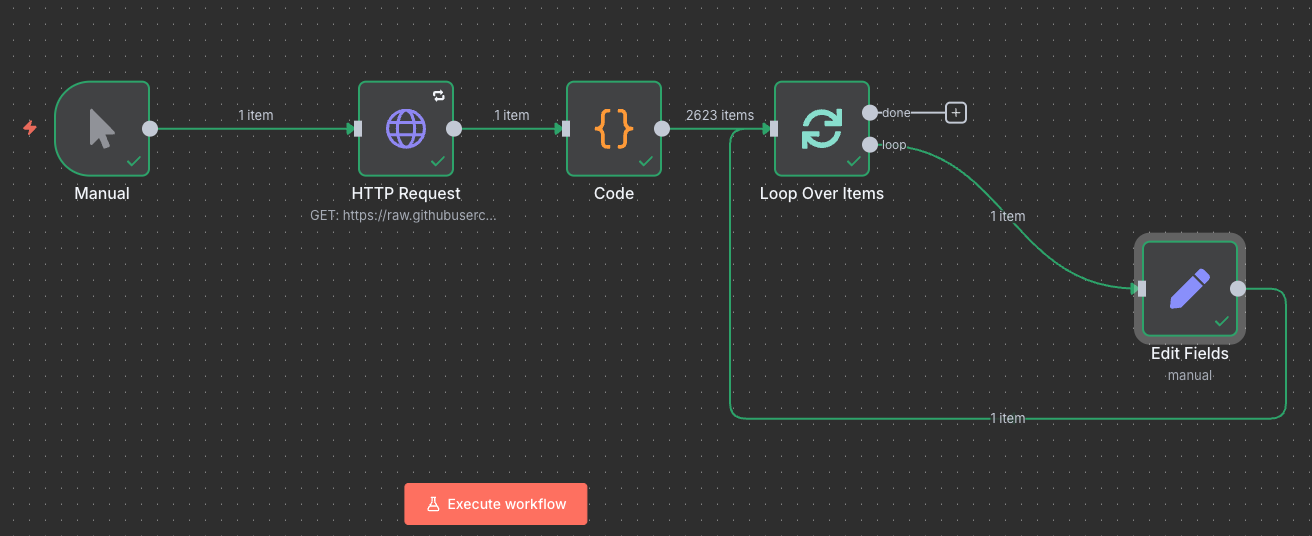This screenshot has width=1312, height=536.
Task: Click the "Manual" node label
Action: [x=102, y=193]
